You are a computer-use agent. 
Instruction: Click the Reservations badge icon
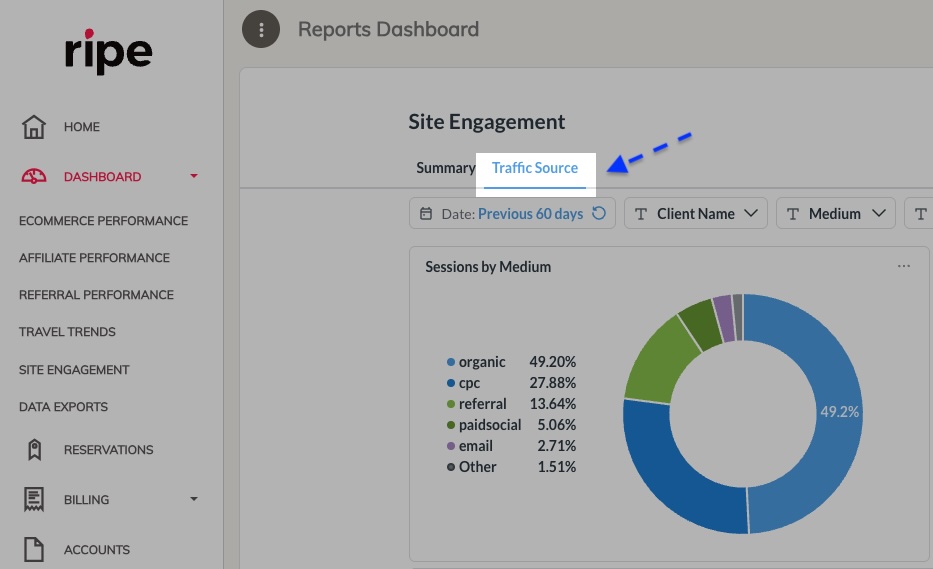click(35, 450)
